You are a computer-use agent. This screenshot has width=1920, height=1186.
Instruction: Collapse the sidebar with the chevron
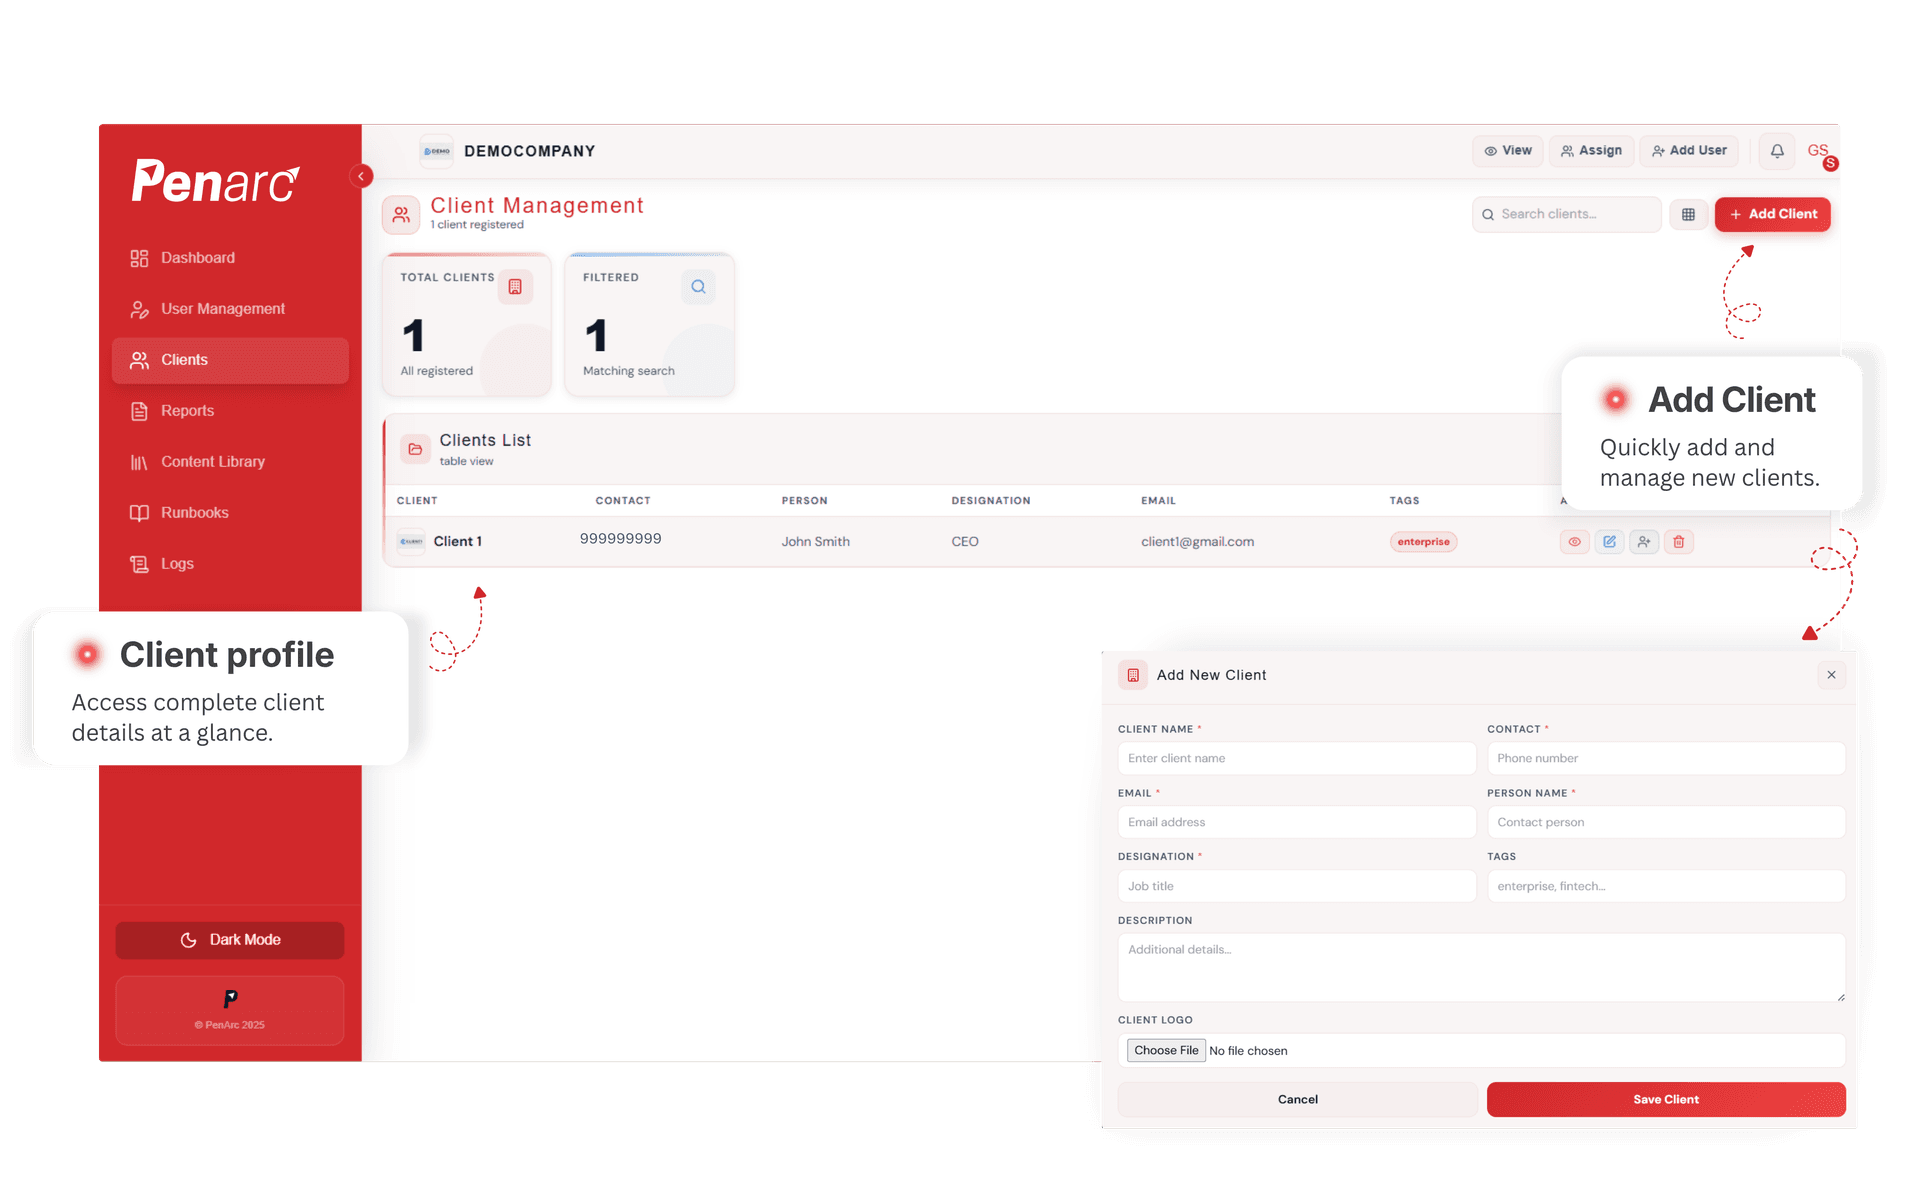pos(361,176)
